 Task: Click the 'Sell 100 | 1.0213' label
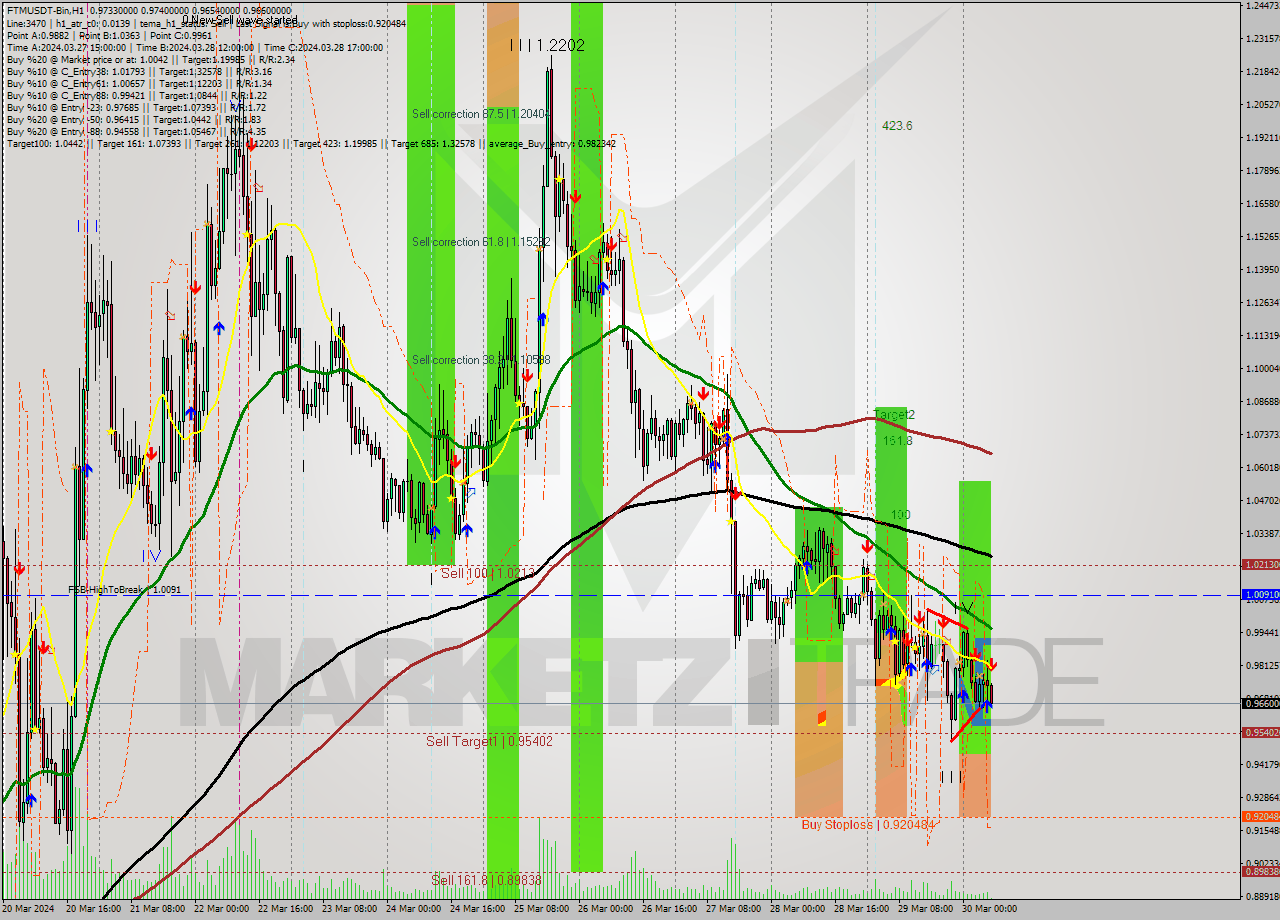[x=488, y=573]
